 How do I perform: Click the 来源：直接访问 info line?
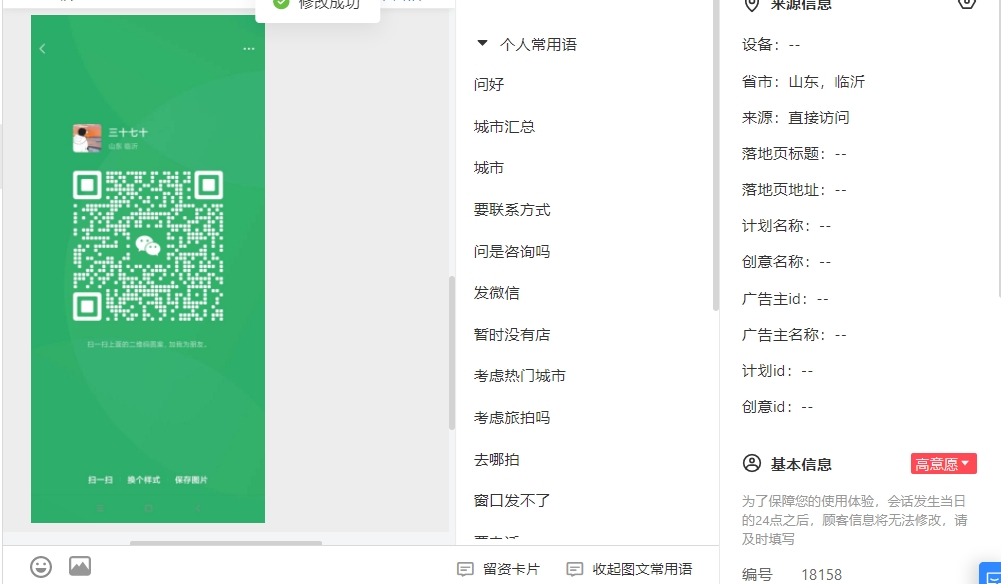795,117
